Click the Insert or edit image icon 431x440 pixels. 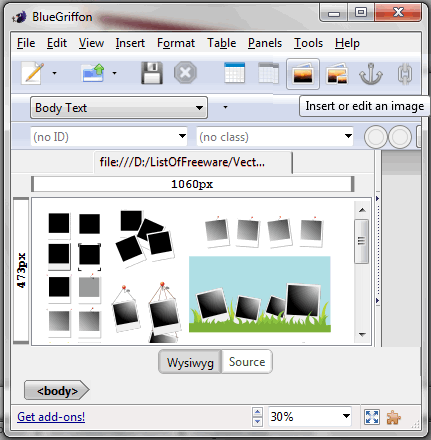(303, 74)
